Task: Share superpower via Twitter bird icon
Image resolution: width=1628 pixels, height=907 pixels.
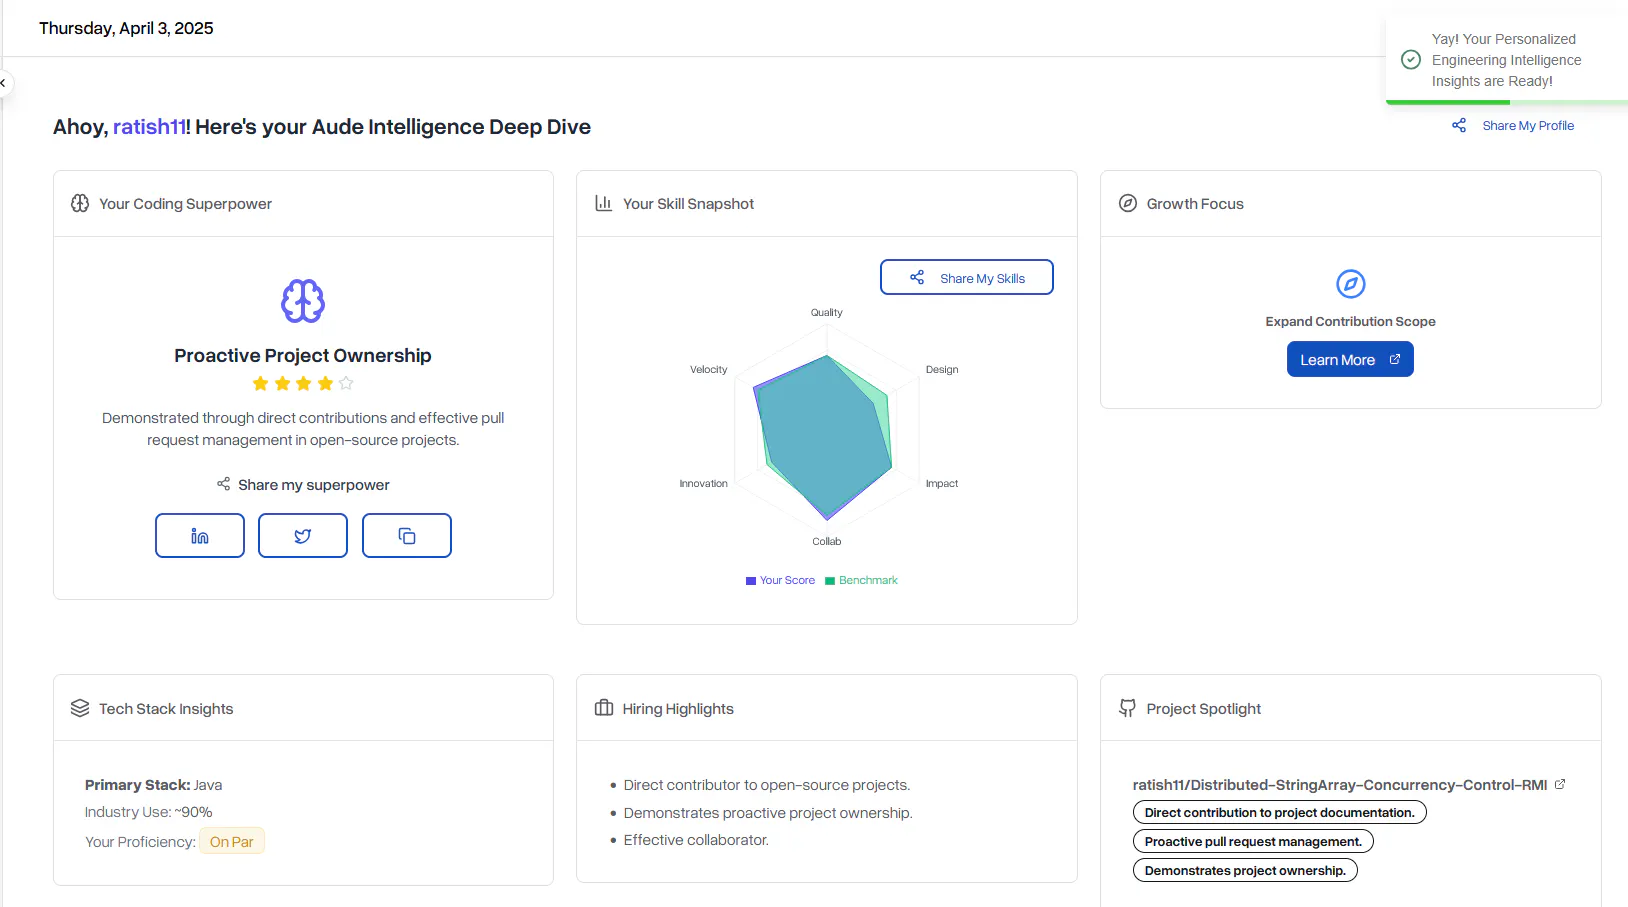Action: pyautogui.click(x=303, y=536)
